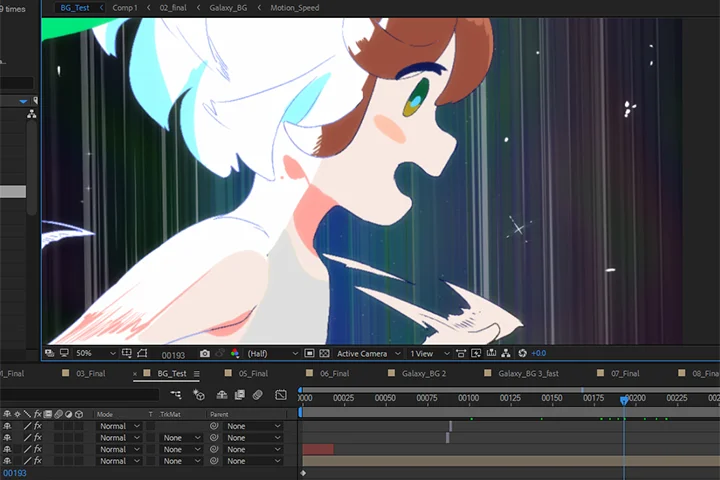
Task: Open the BG_Test panel menu
Action: (197, 374)
